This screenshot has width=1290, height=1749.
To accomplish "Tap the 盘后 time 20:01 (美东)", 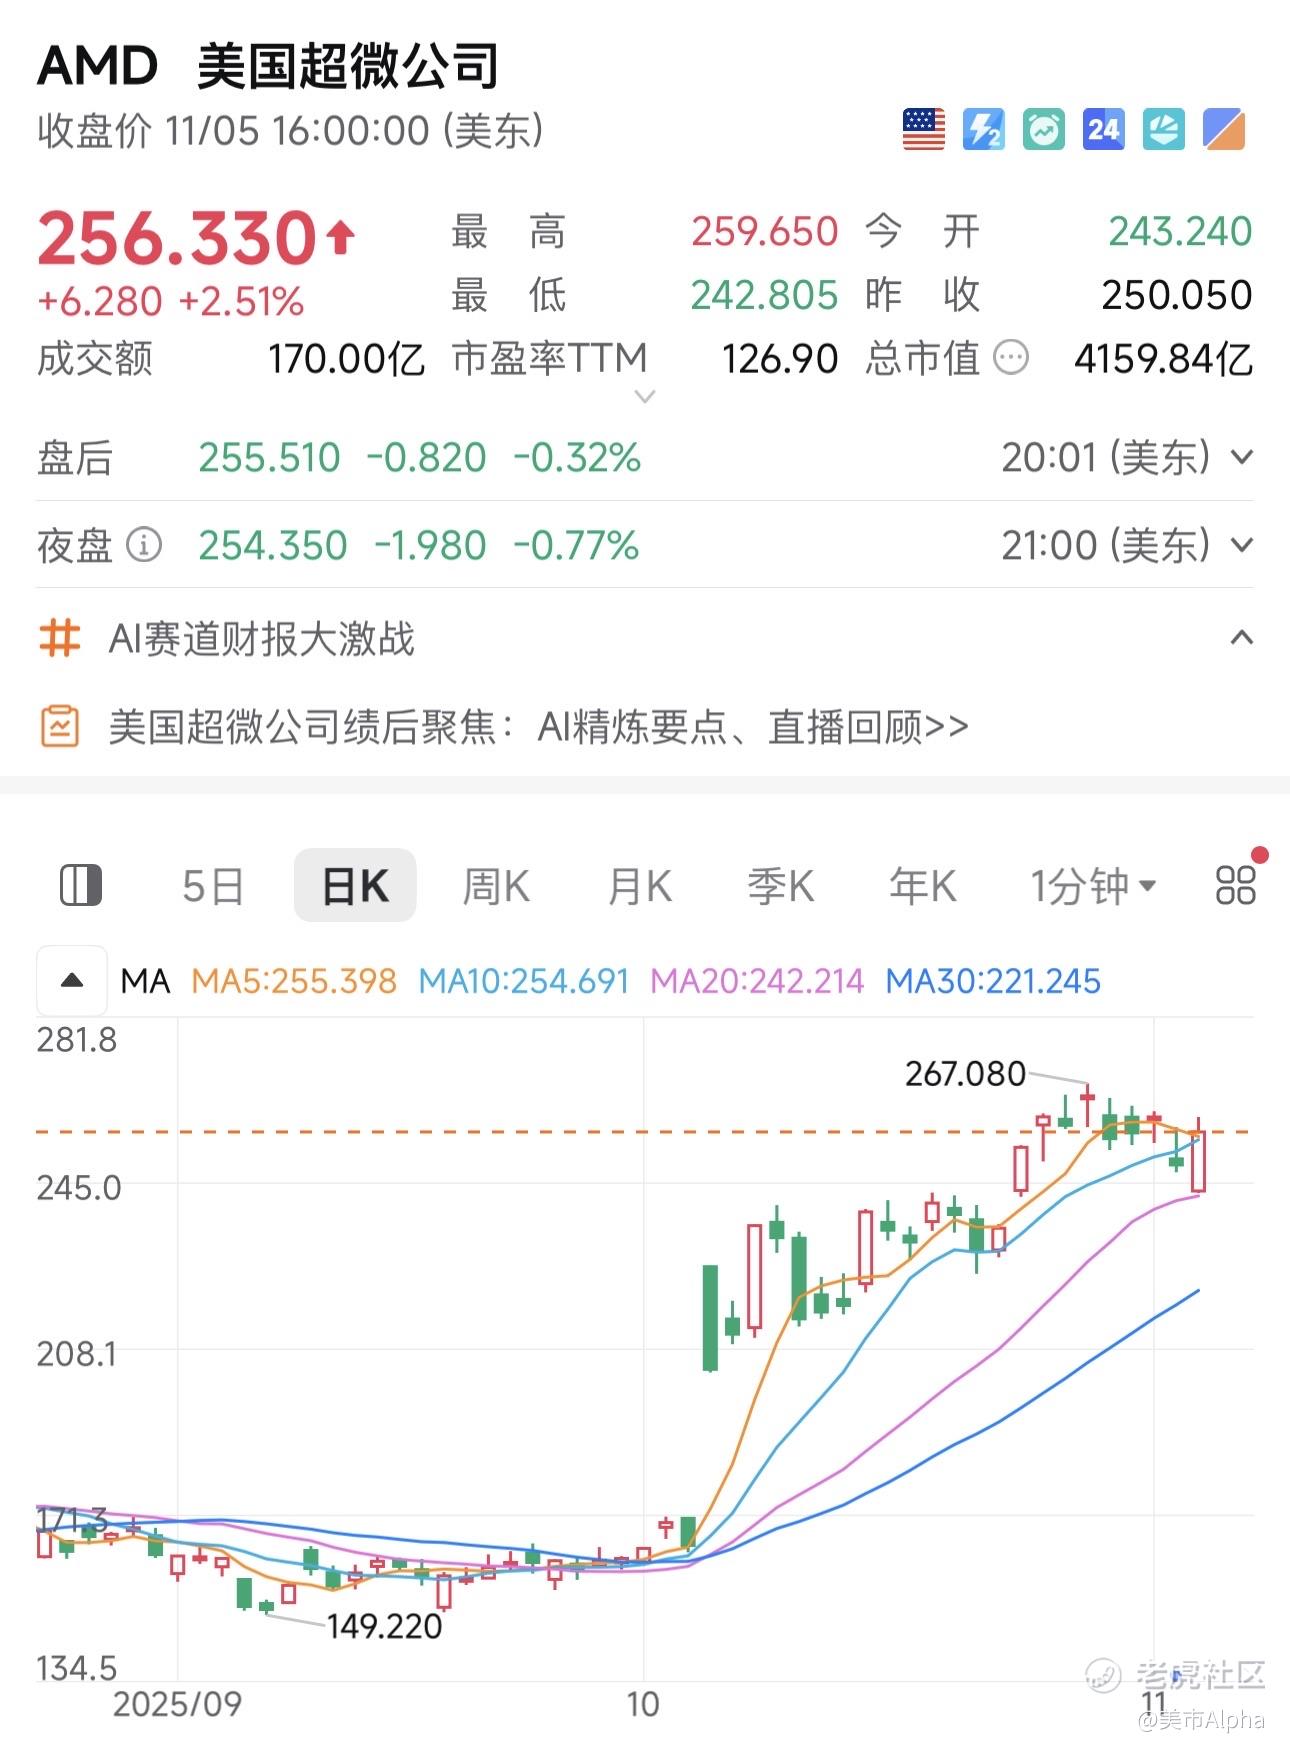I will (x=1106, y=458).
